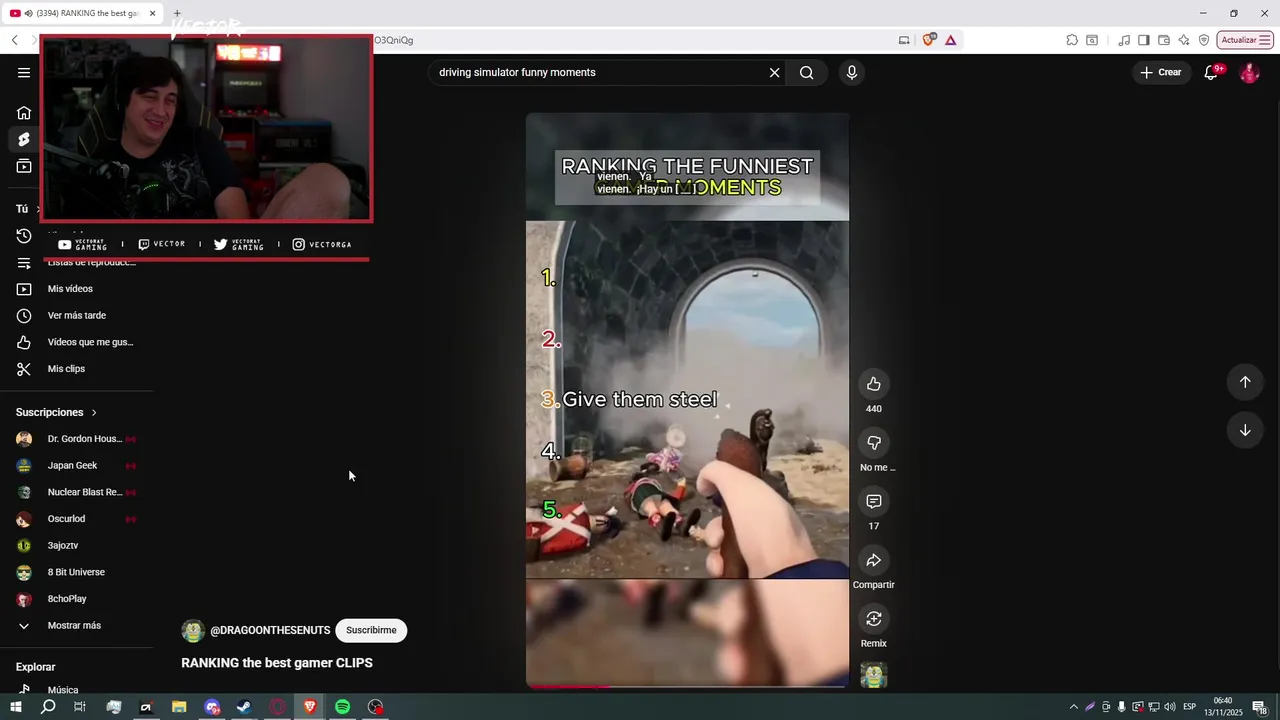Open media control music note icon

[1124, 40]
